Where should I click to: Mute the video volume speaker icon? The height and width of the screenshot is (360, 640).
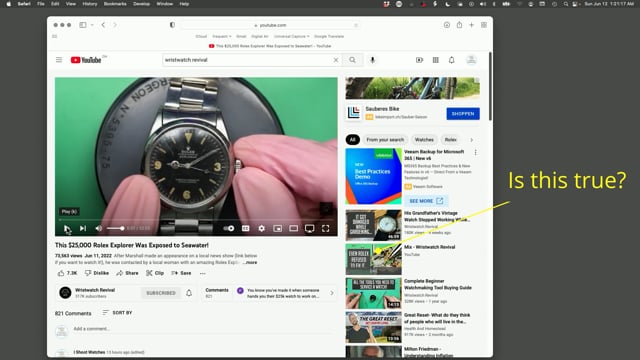click(x=98, y=229)
